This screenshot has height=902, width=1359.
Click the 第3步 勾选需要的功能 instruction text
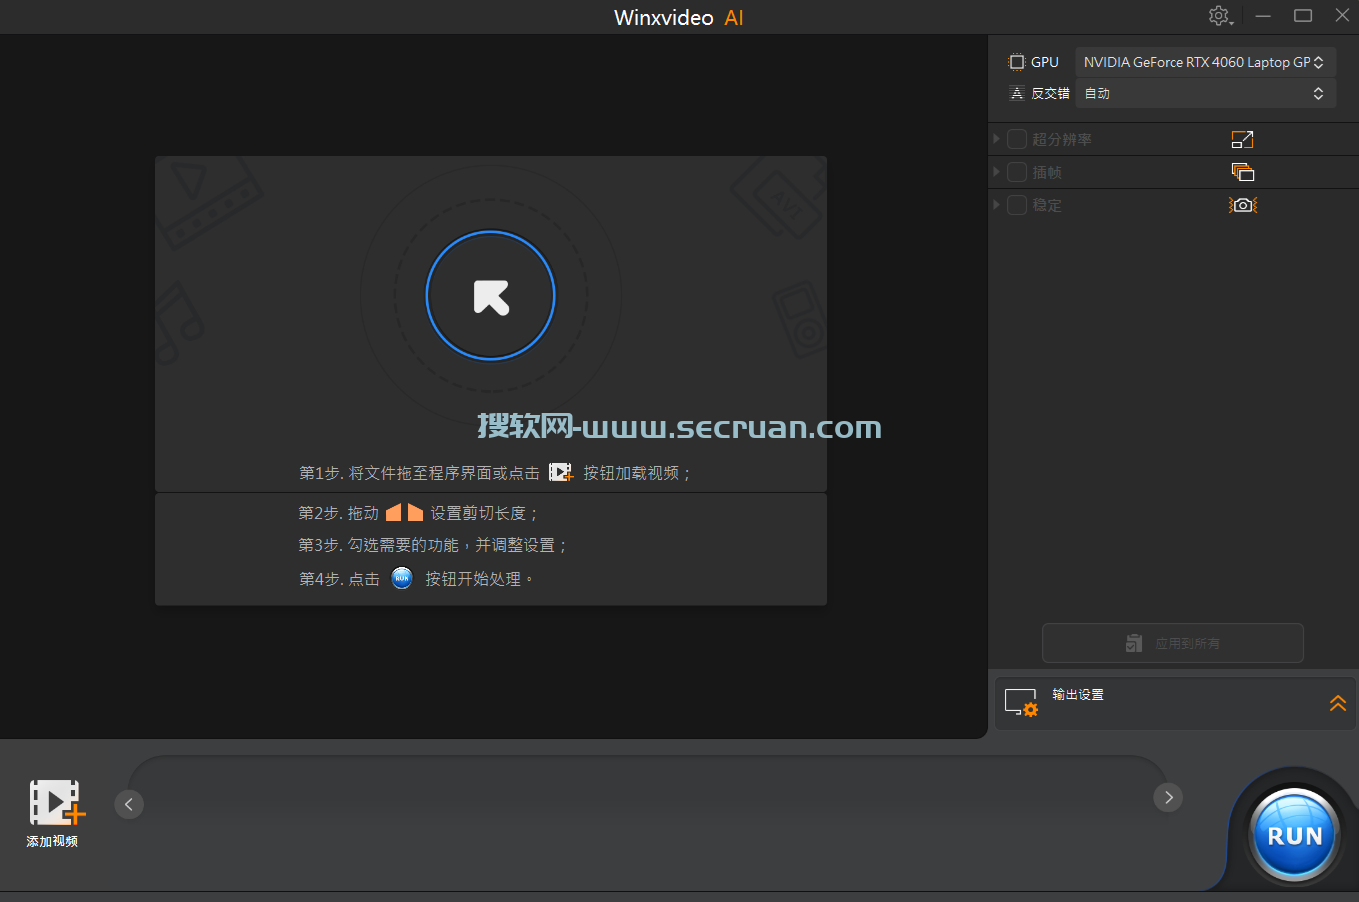[433, 545]
